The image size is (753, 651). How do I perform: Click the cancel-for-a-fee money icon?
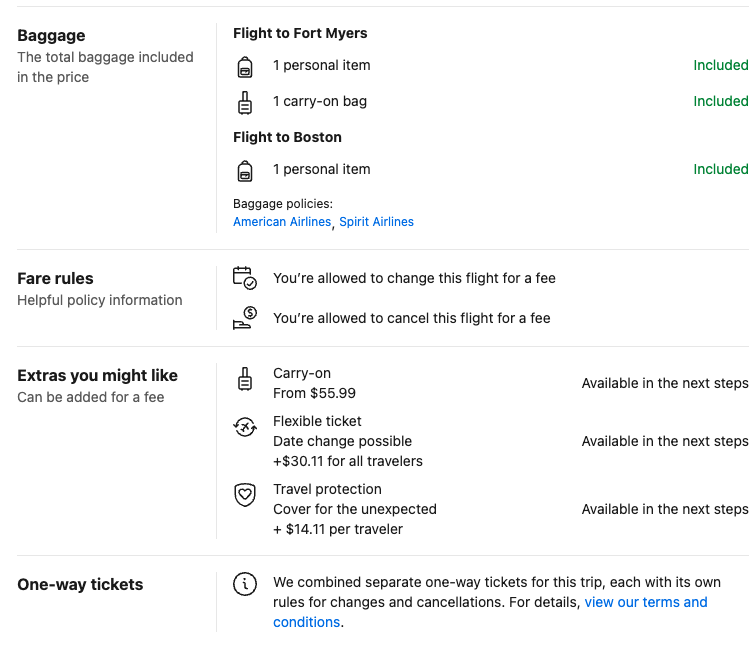point(244,318)
